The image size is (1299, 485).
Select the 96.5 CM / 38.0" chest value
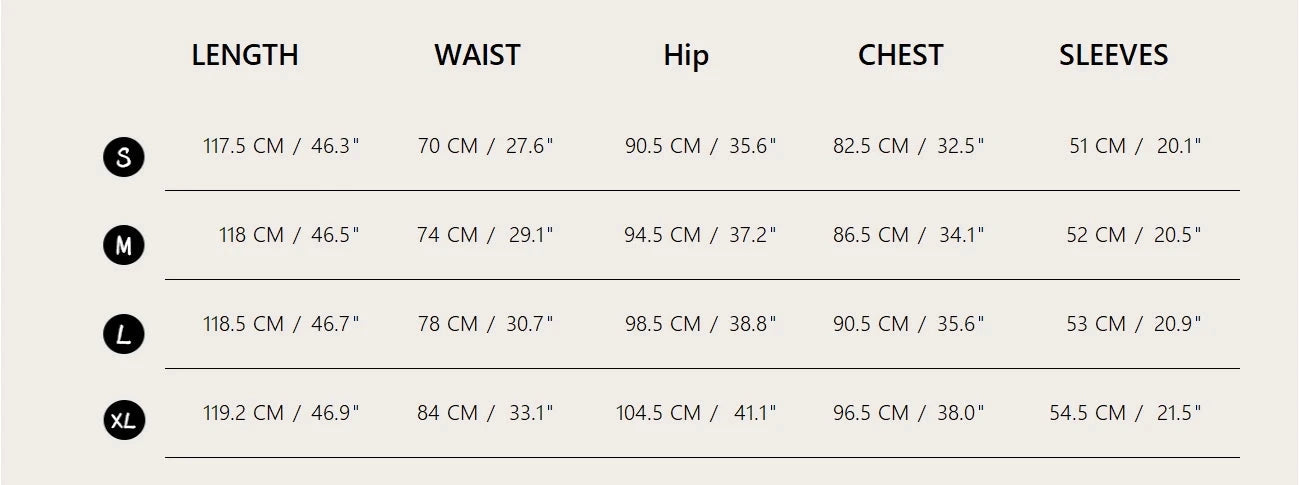pyautogui.click(x=908, y=413)
